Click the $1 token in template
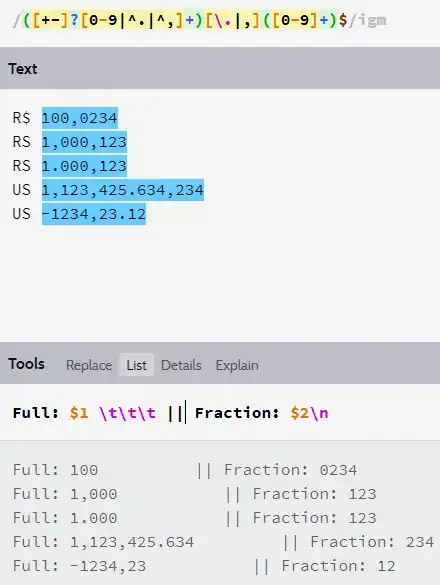The height and width of the screenshot is (585, 440). (79, 413)
